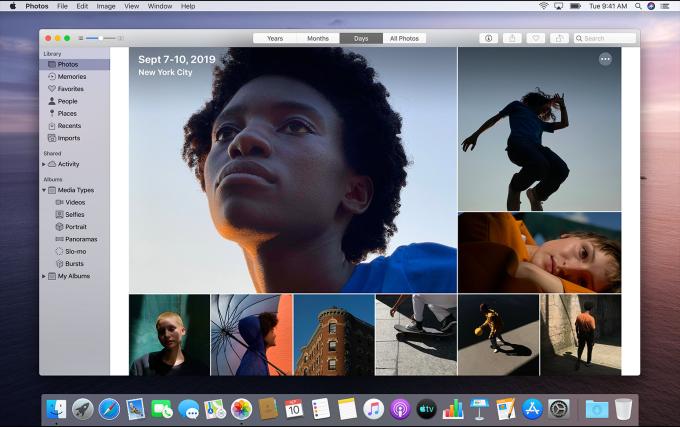The image size is (680, 427).
Task: Expand the My Albums group
Action: [43, 276]
